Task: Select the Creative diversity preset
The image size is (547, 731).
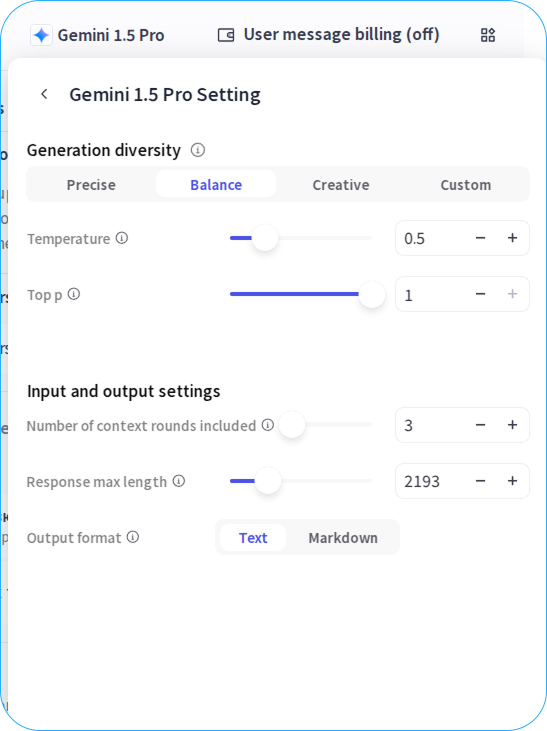Action: [341, 185]
